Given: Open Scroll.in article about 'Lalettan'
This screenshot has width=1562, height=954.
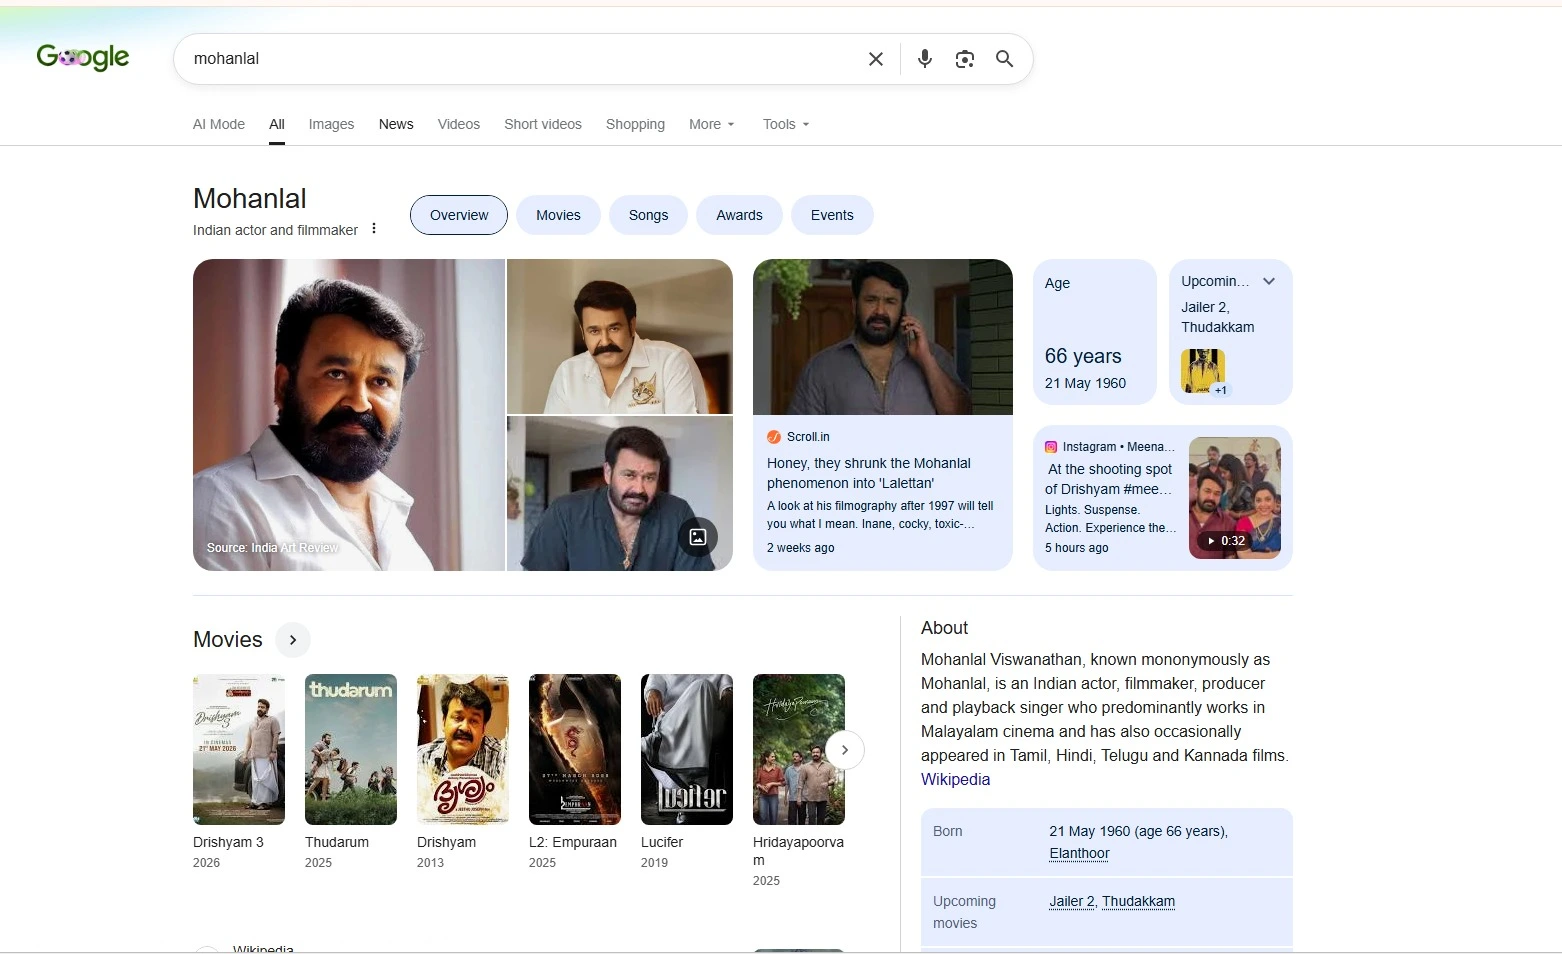Looking at the screenshot, I should (x=883, y=415).
